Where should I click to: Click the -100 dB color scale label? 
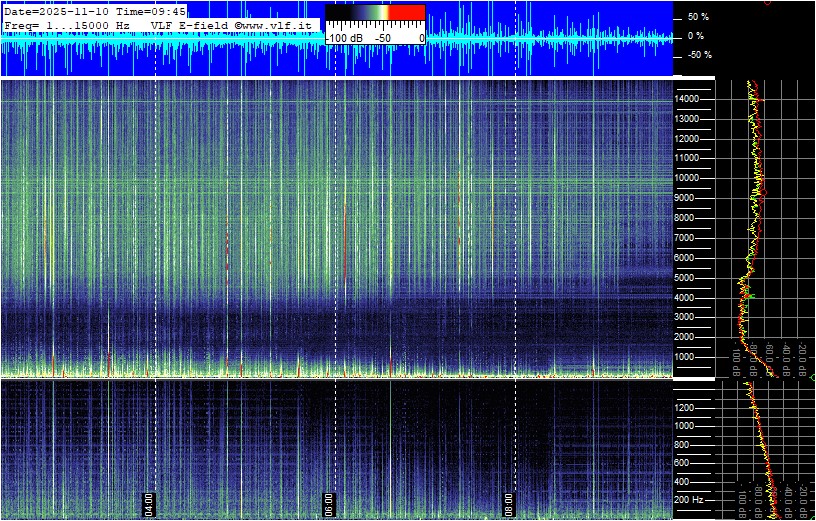click(x=344, y=38)
